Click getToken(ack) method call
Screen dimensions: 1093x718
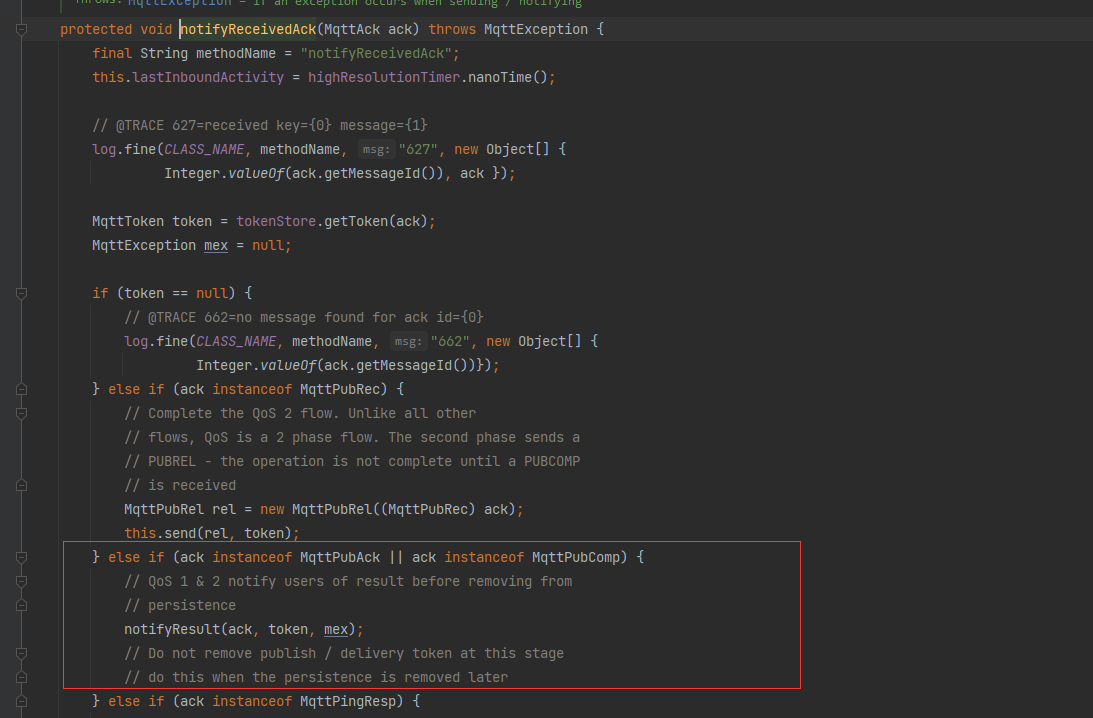[376, 222]
